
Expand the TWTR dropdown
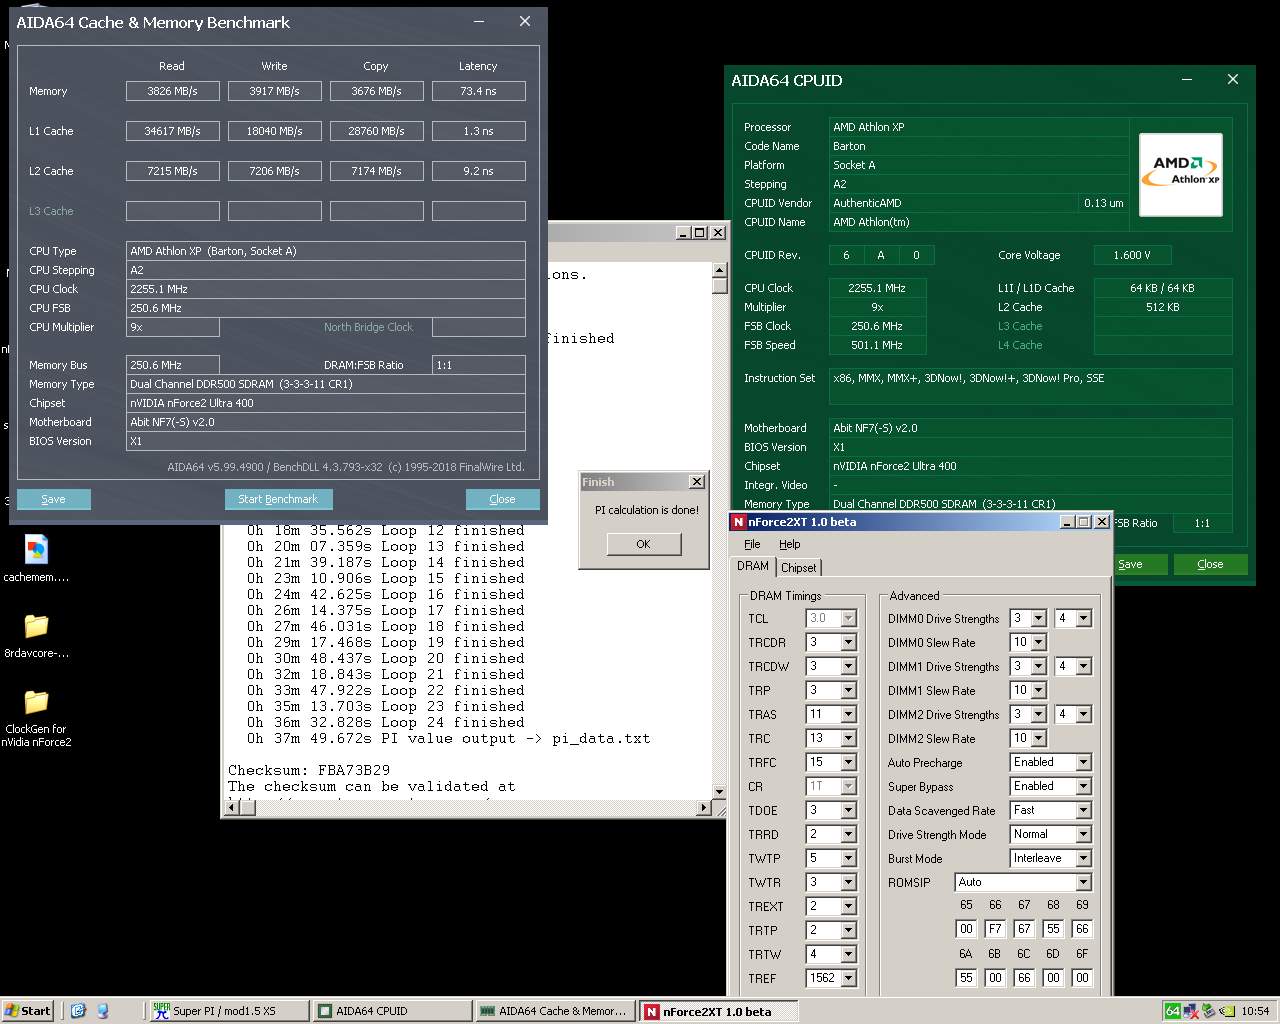[x=849, y=882]
